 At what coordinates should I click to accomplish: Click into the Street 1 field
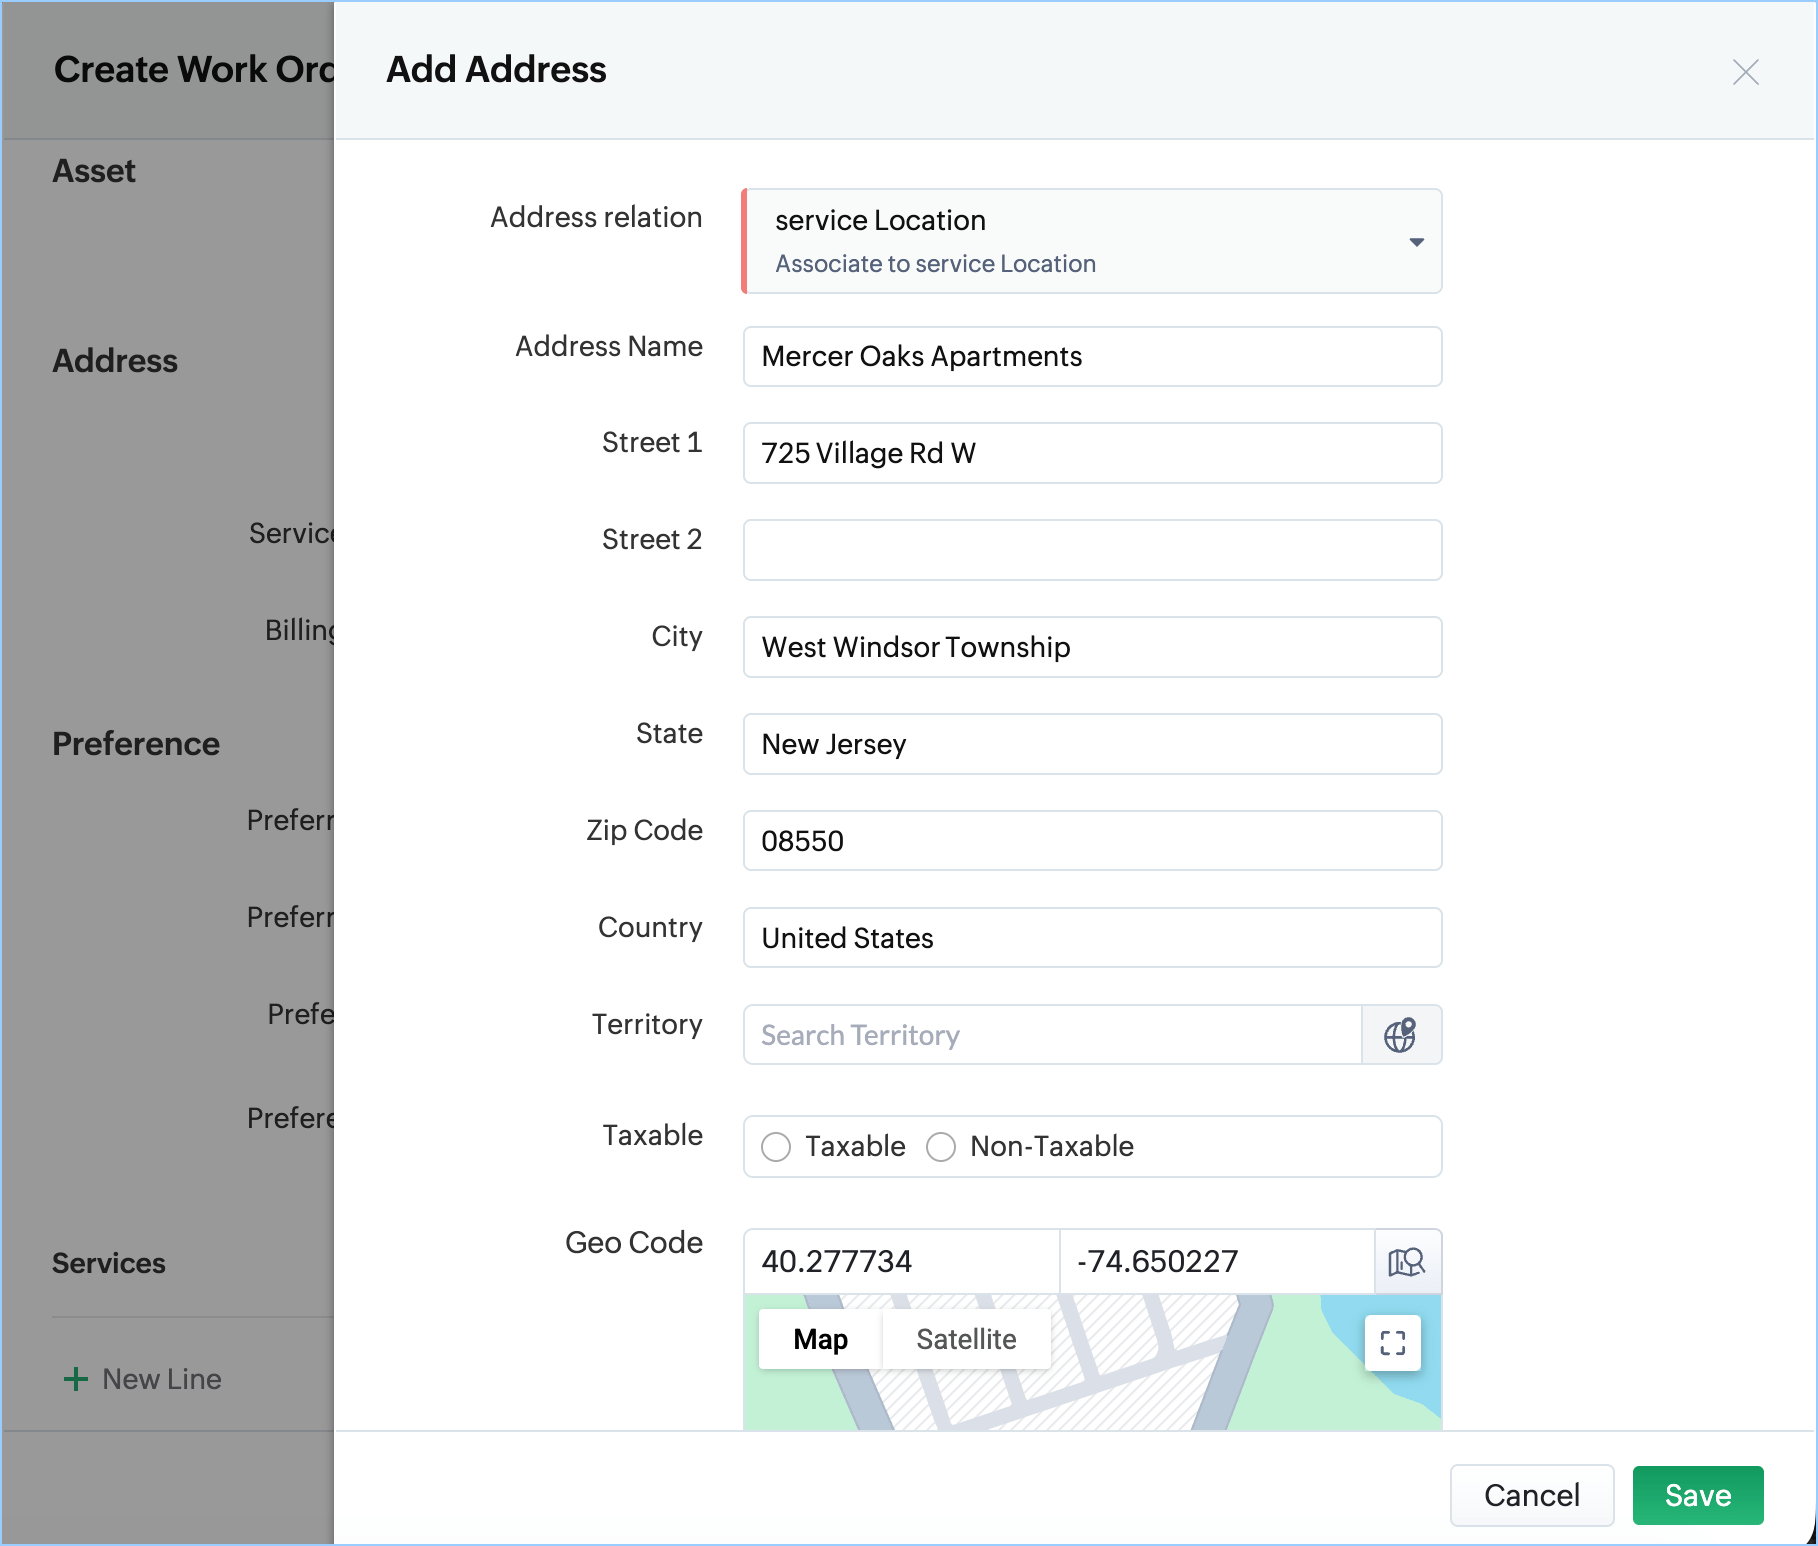(x=1092, y=453)
